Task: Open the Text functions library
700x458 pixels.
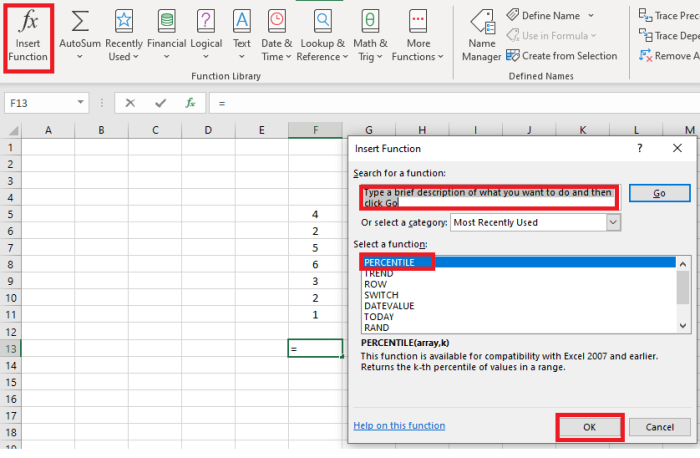Action: click(x=242, y=36)
